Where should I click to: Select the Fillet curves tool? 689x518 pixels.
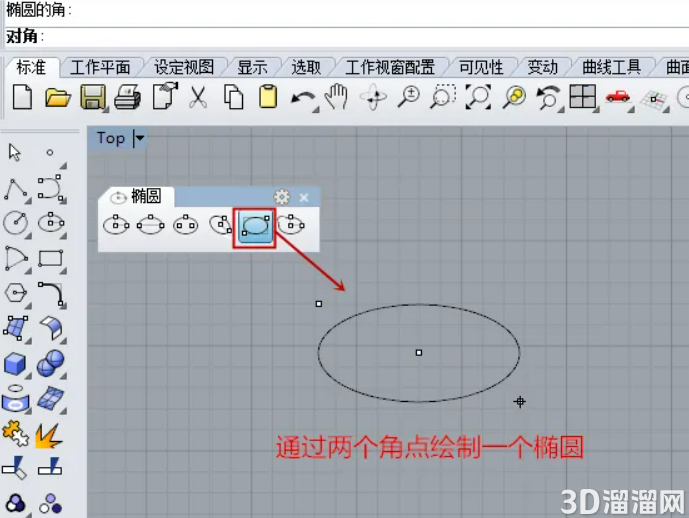click(51, 293)
